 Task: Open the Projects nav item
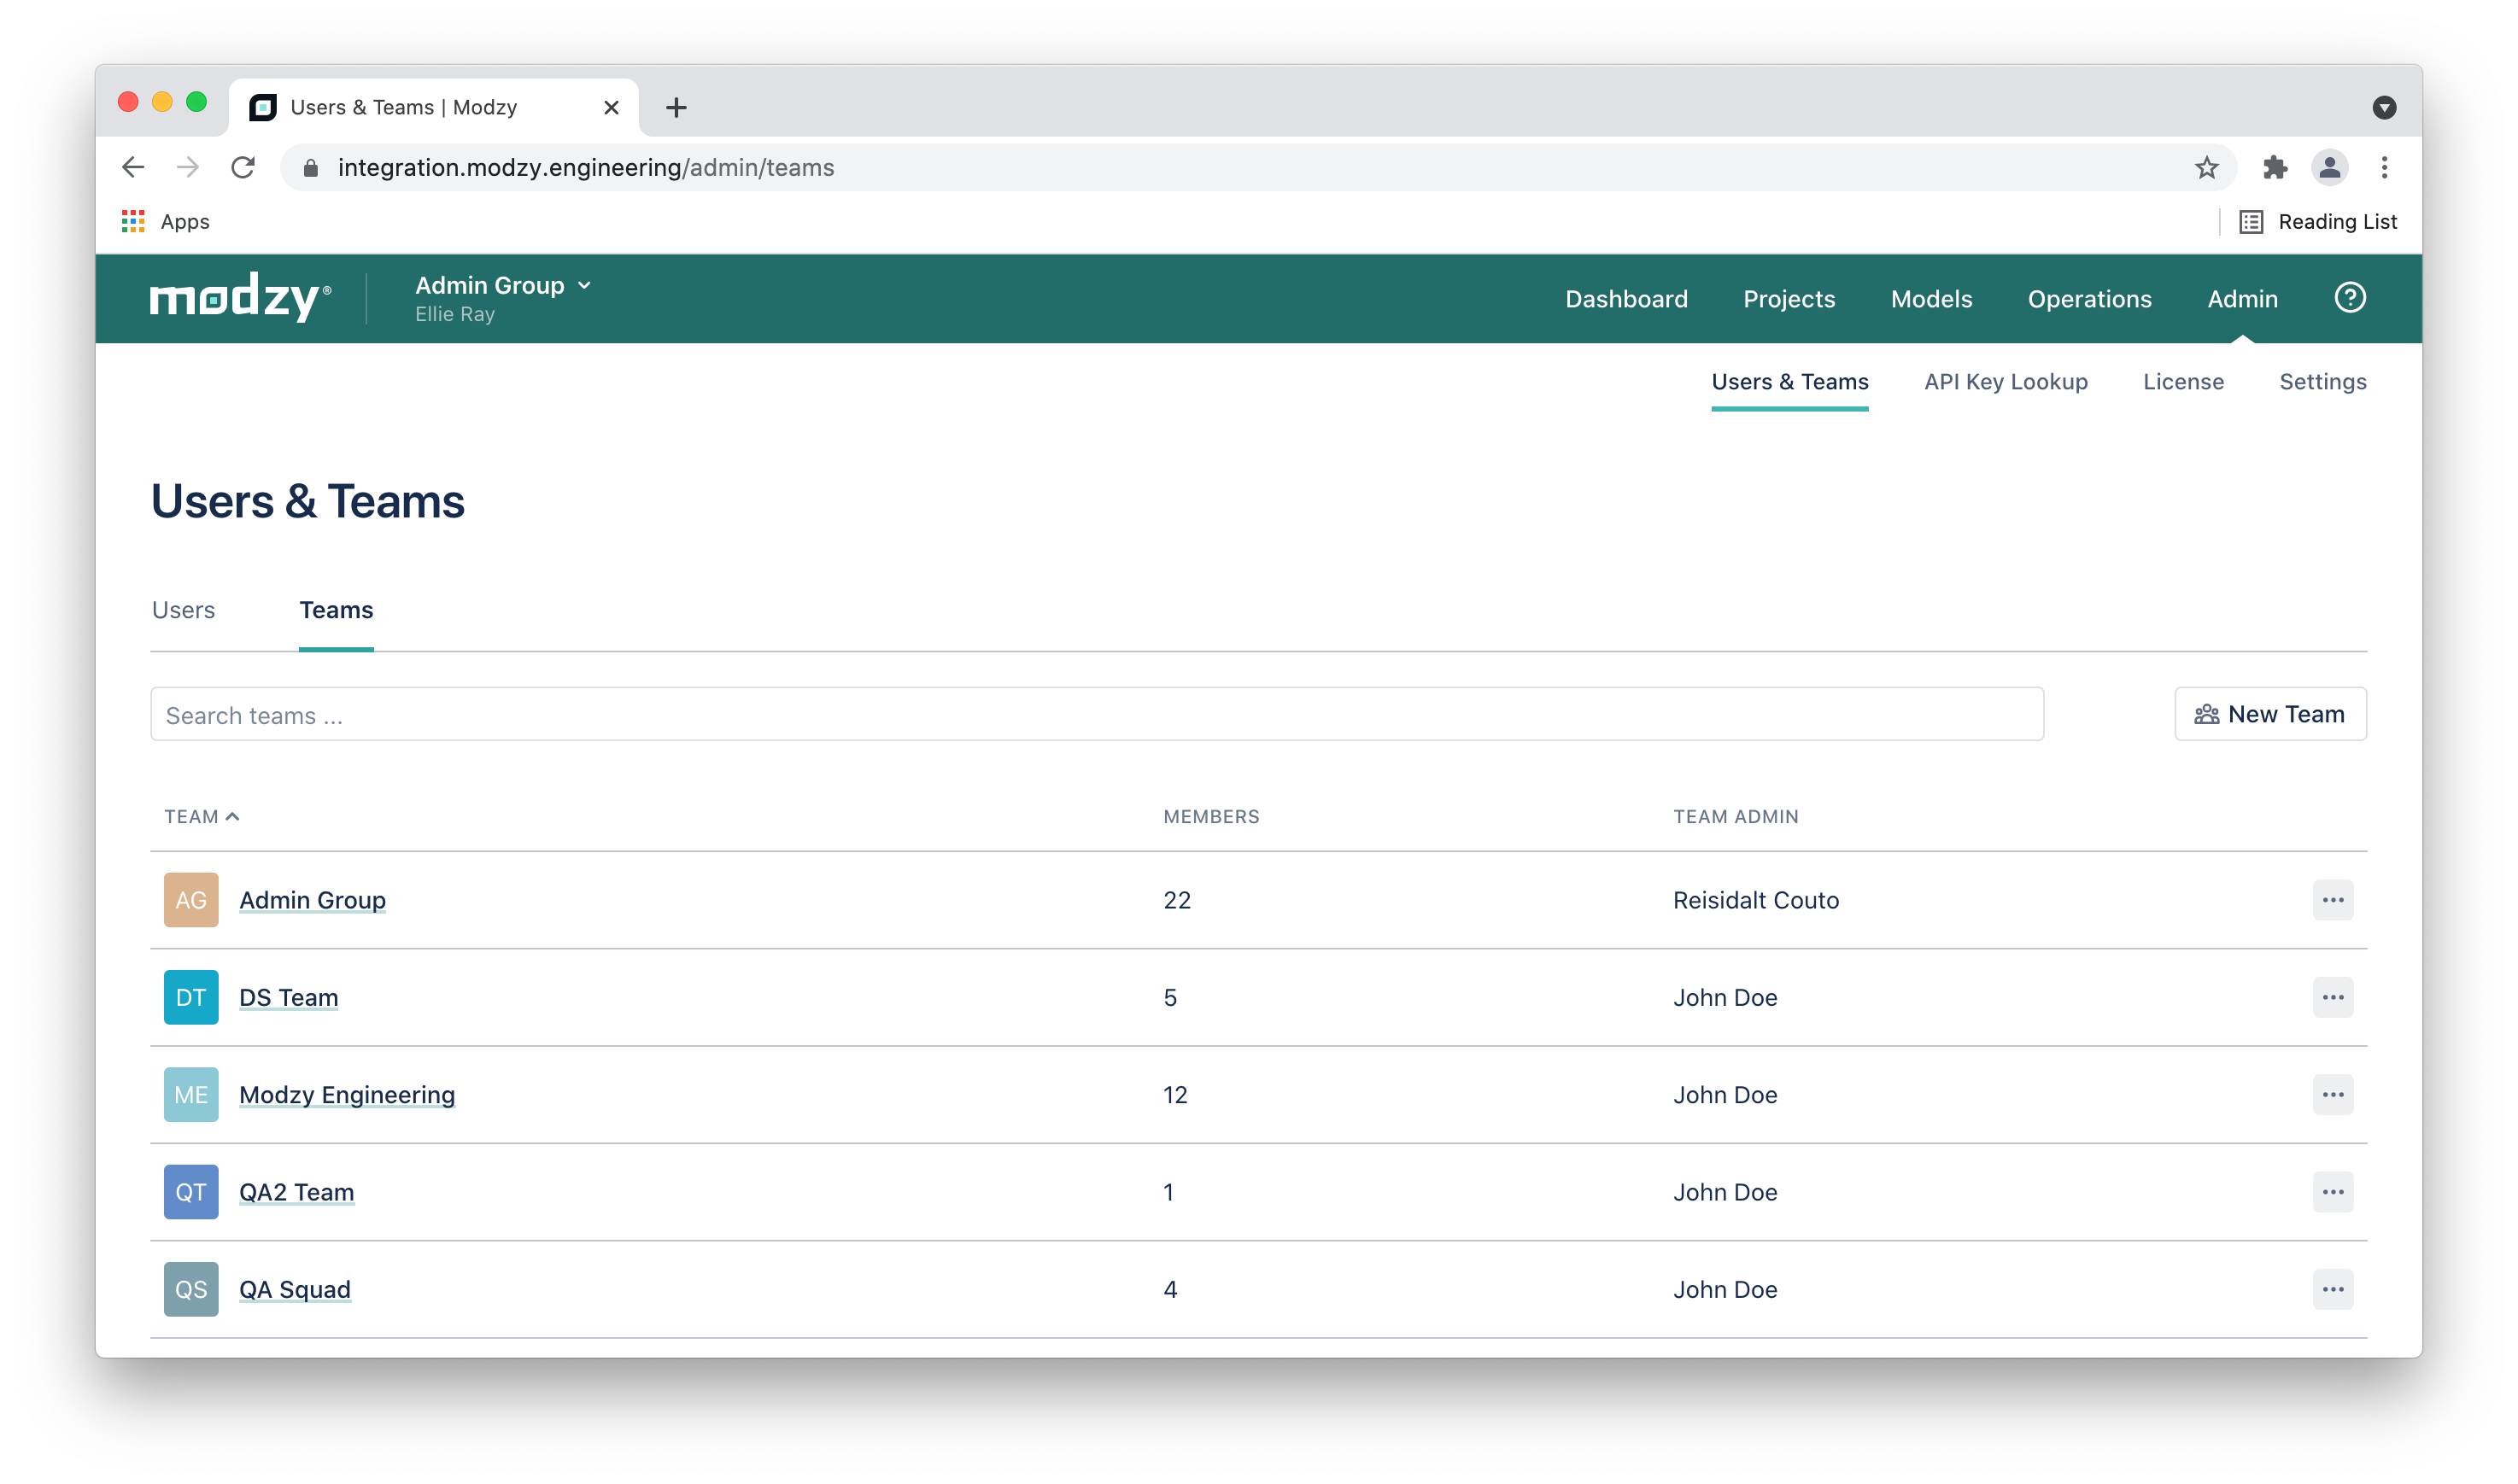coord(1788,298)
